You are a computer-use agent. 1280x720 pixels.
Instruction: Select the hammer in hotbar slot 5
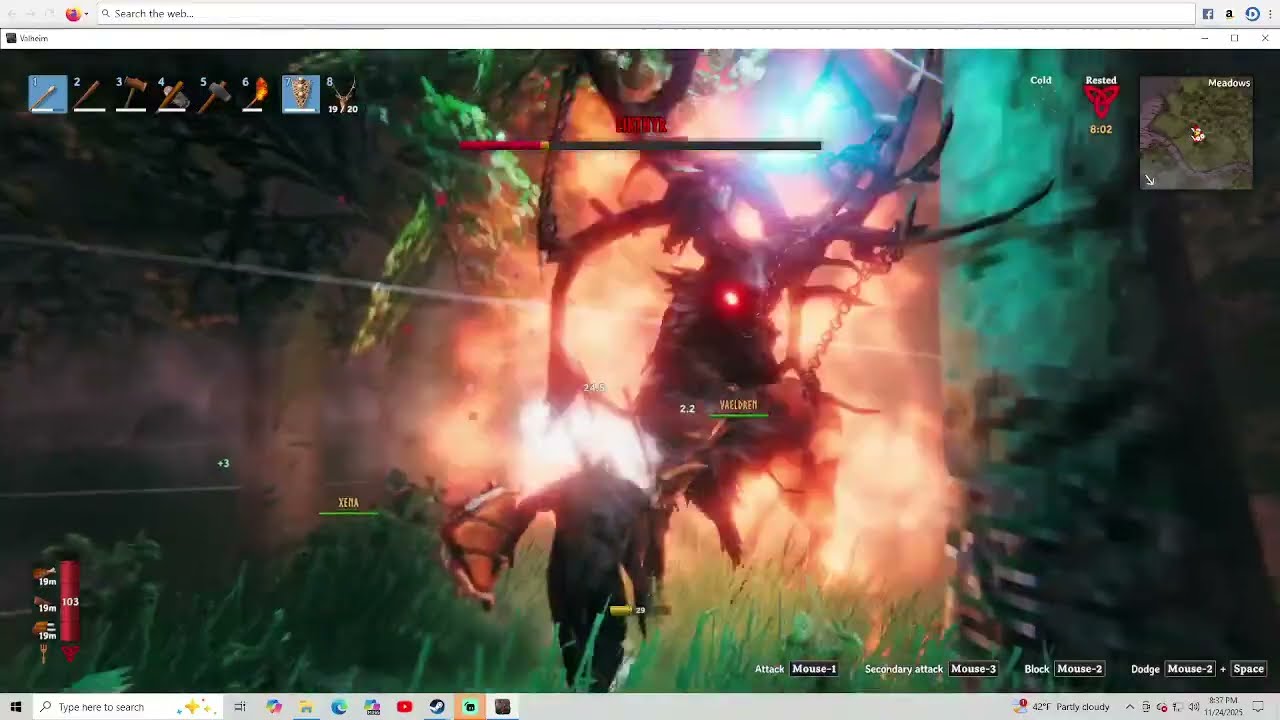(215, 94)
